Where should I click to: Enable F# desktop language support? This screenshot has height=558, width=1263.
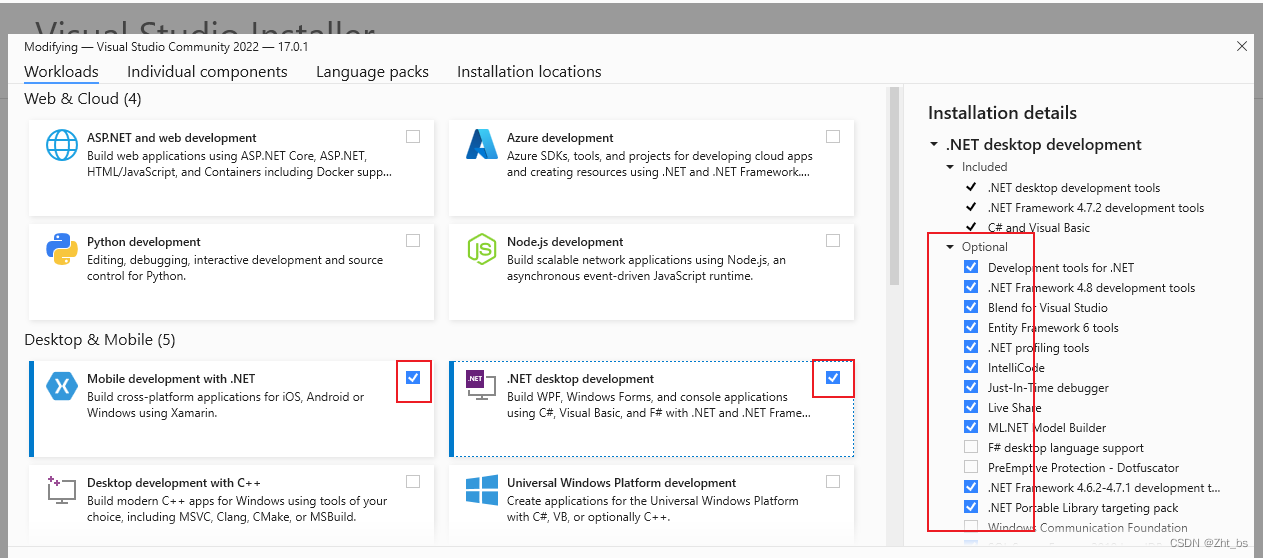[x=971, y=447]
